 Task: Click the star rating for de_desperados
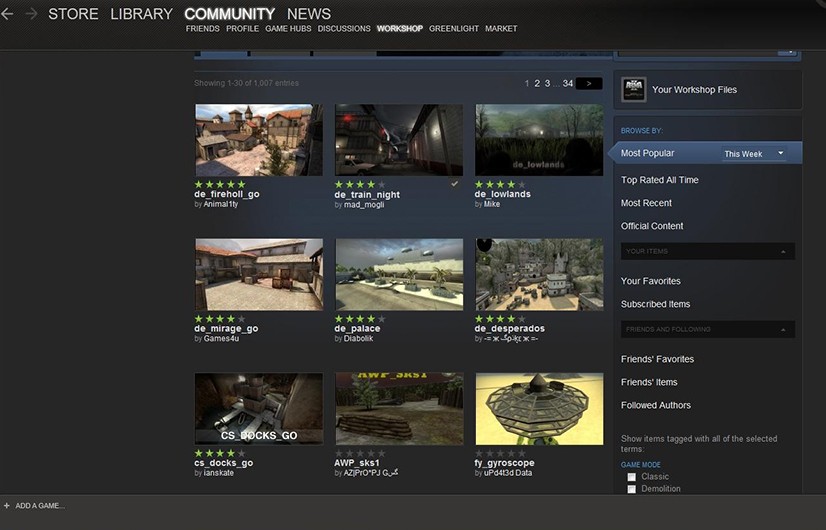click(x=500, y=319)
